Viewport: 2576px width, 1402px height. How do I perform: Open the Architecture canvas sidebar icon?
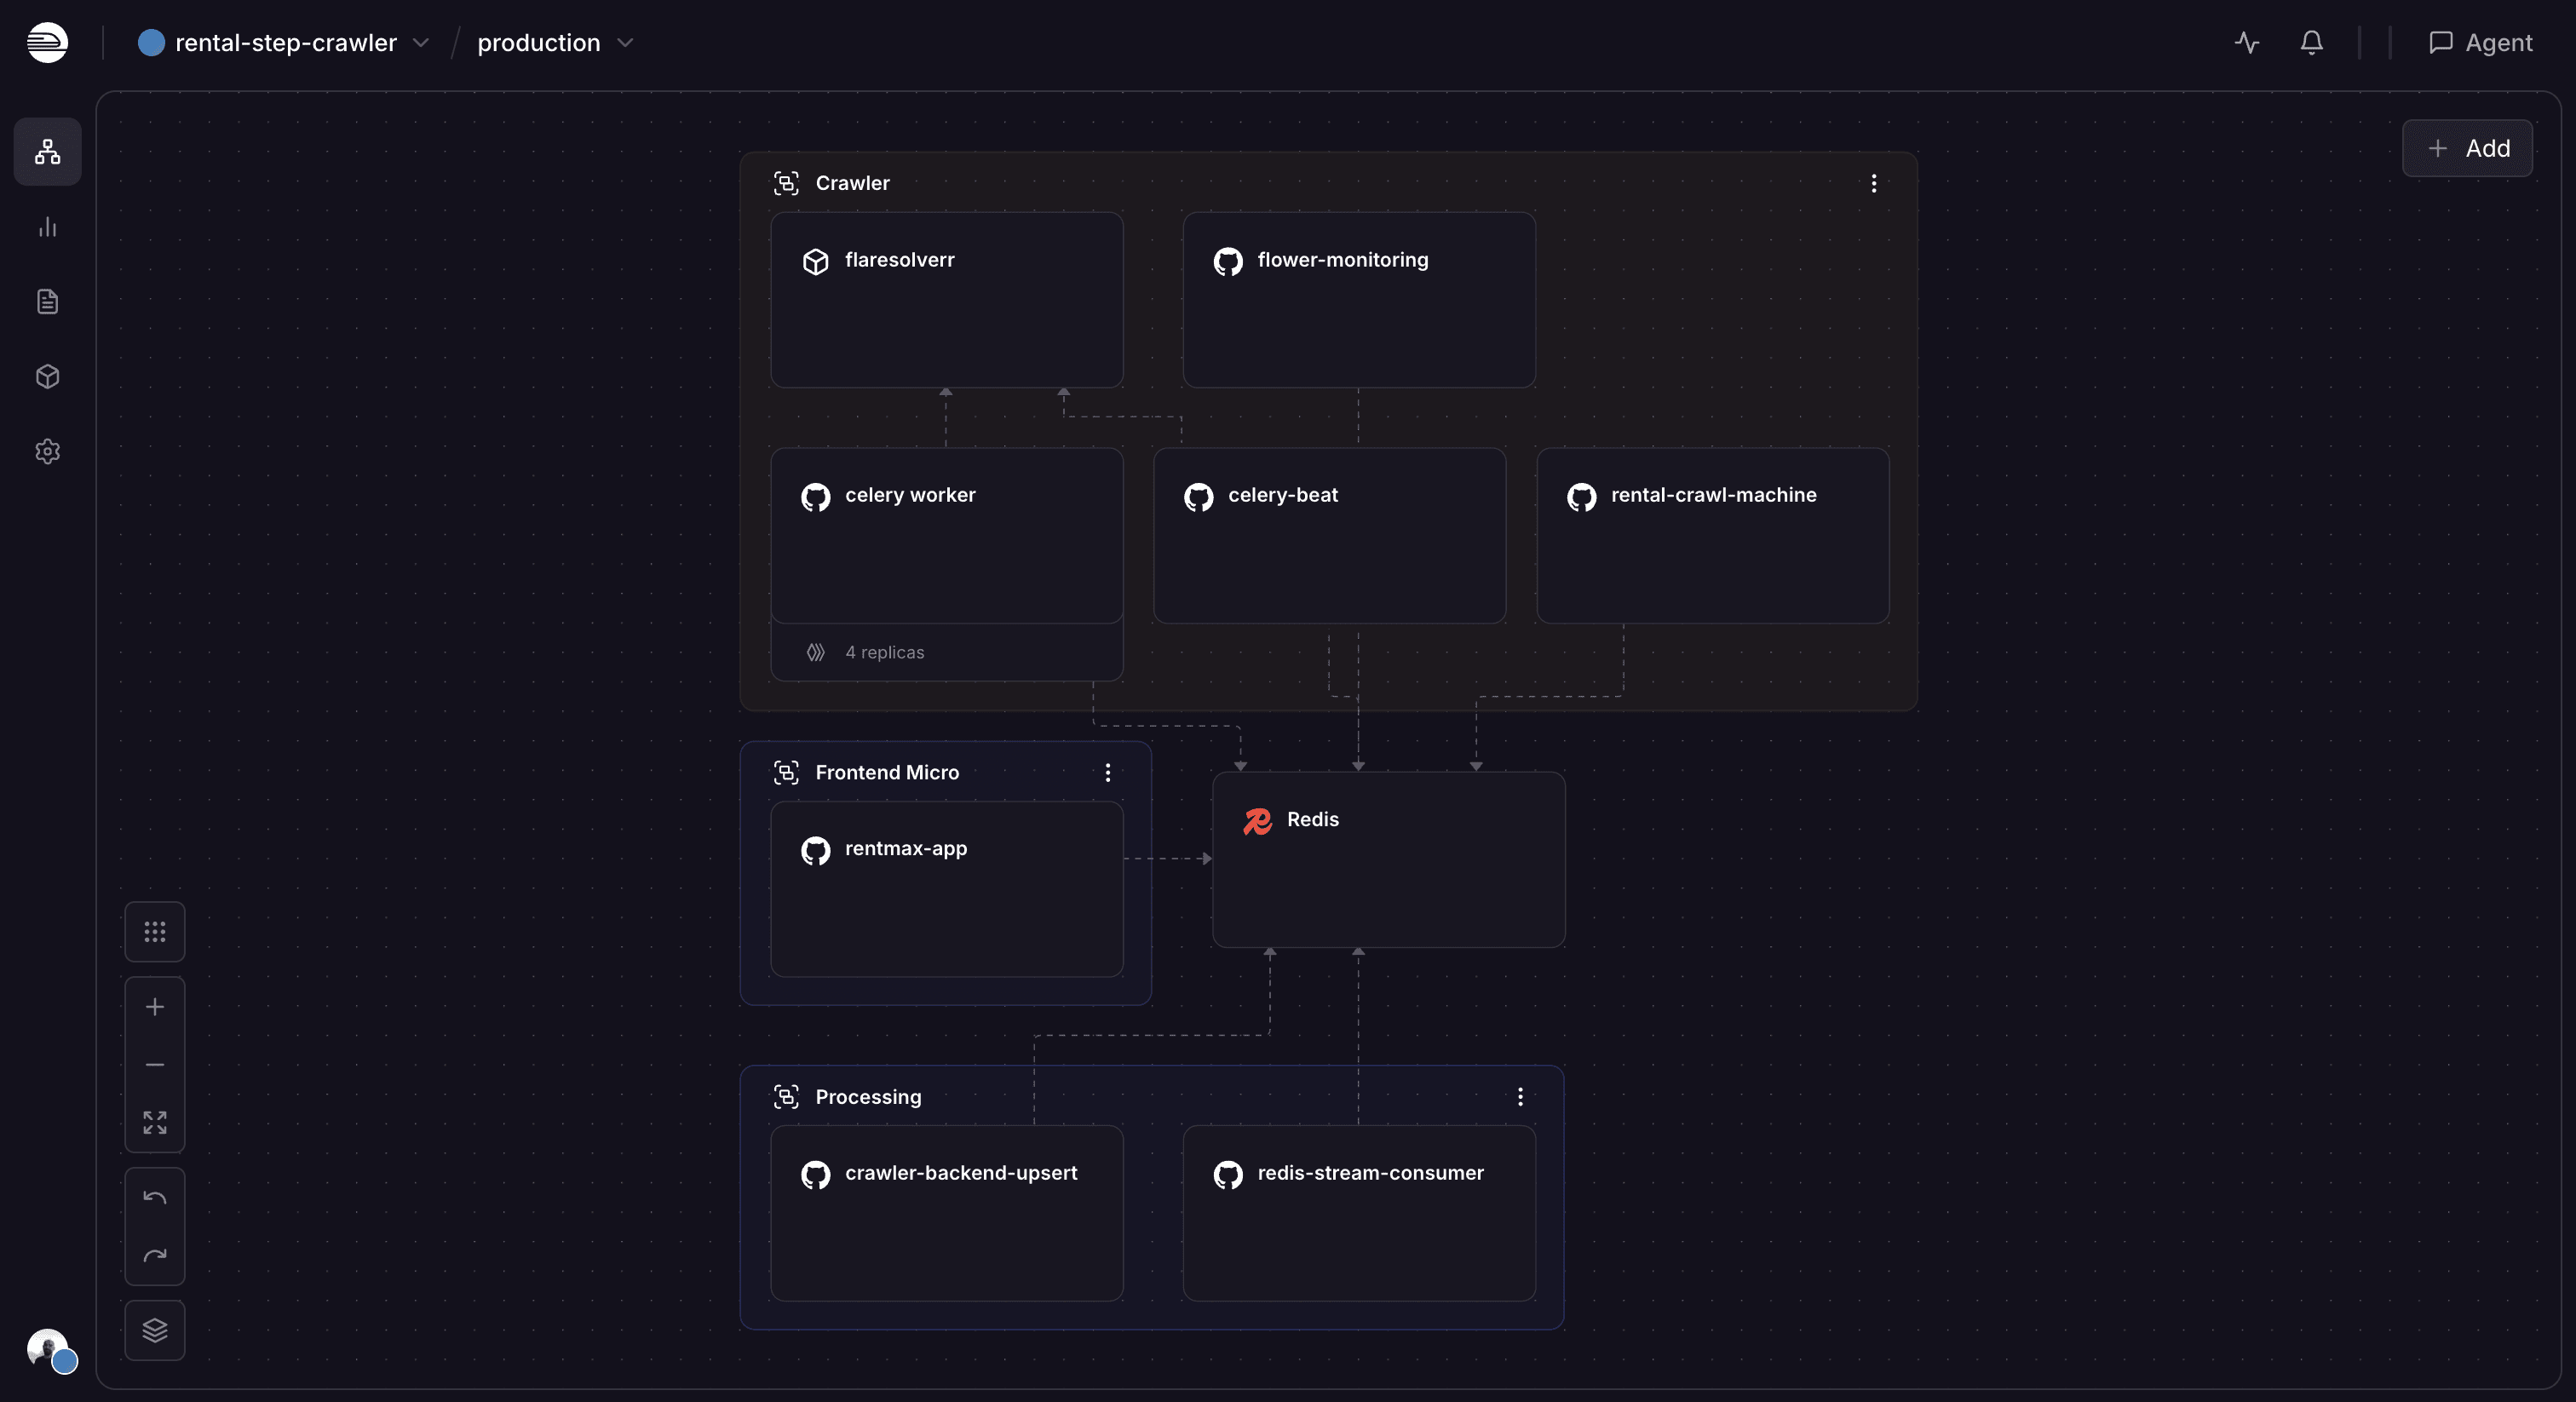(47, 151)
